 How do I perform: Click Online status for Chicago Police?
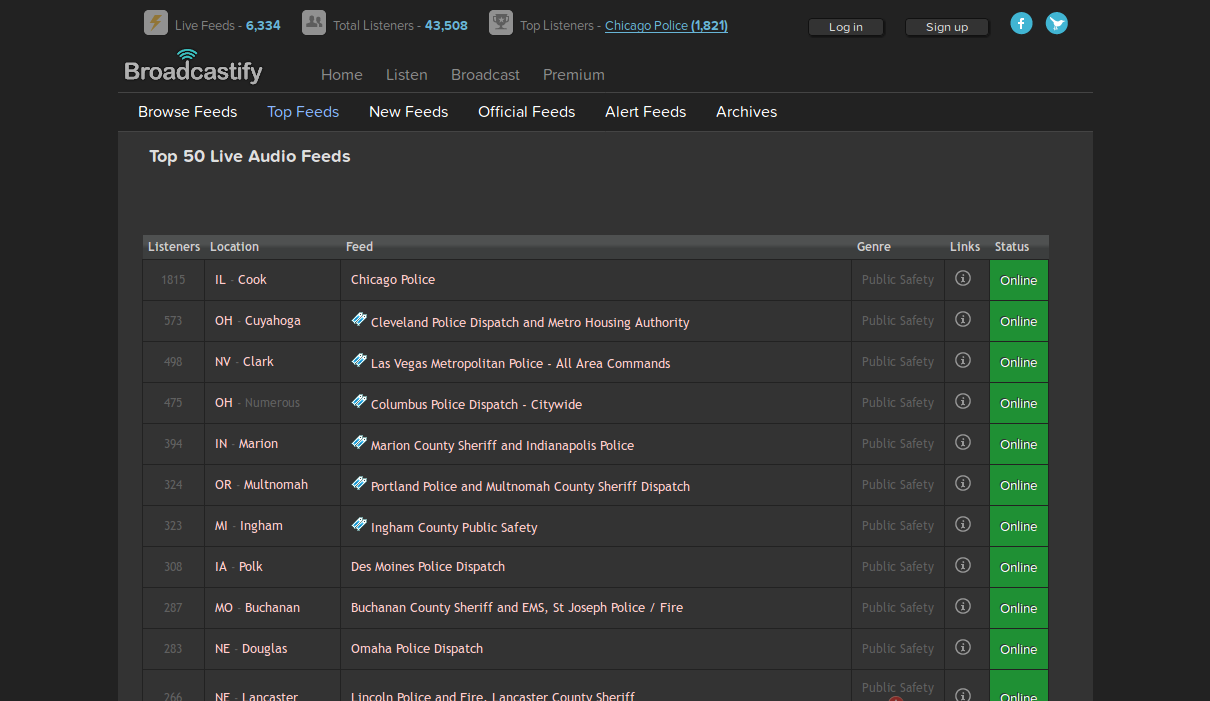click(x=1019, y=280)
